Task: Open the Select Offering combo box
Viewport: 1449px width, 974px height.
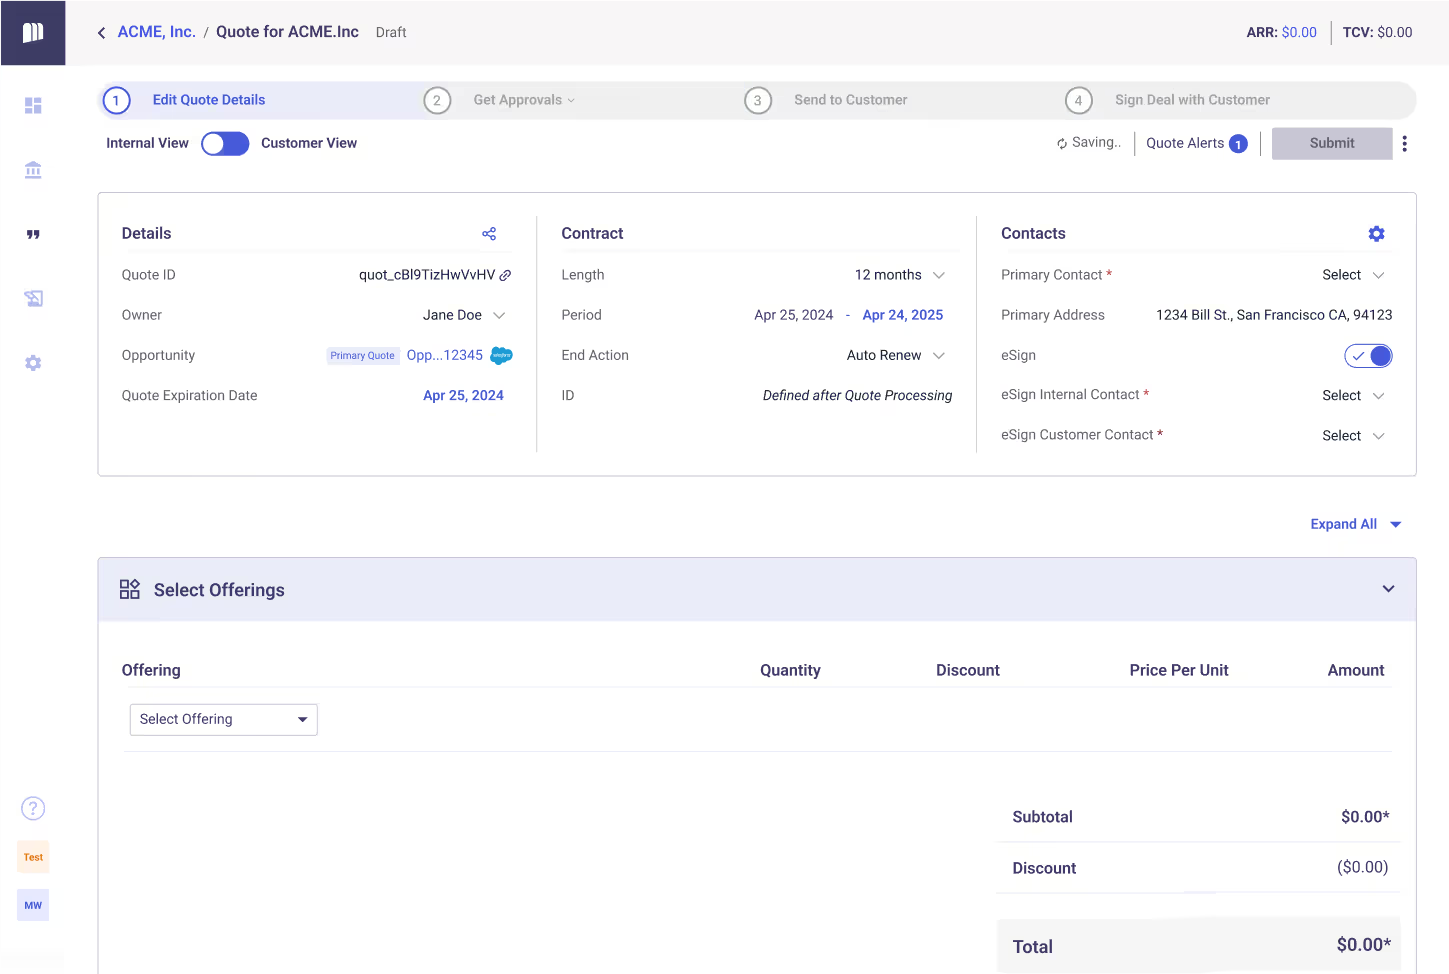Action: point(224,719)
